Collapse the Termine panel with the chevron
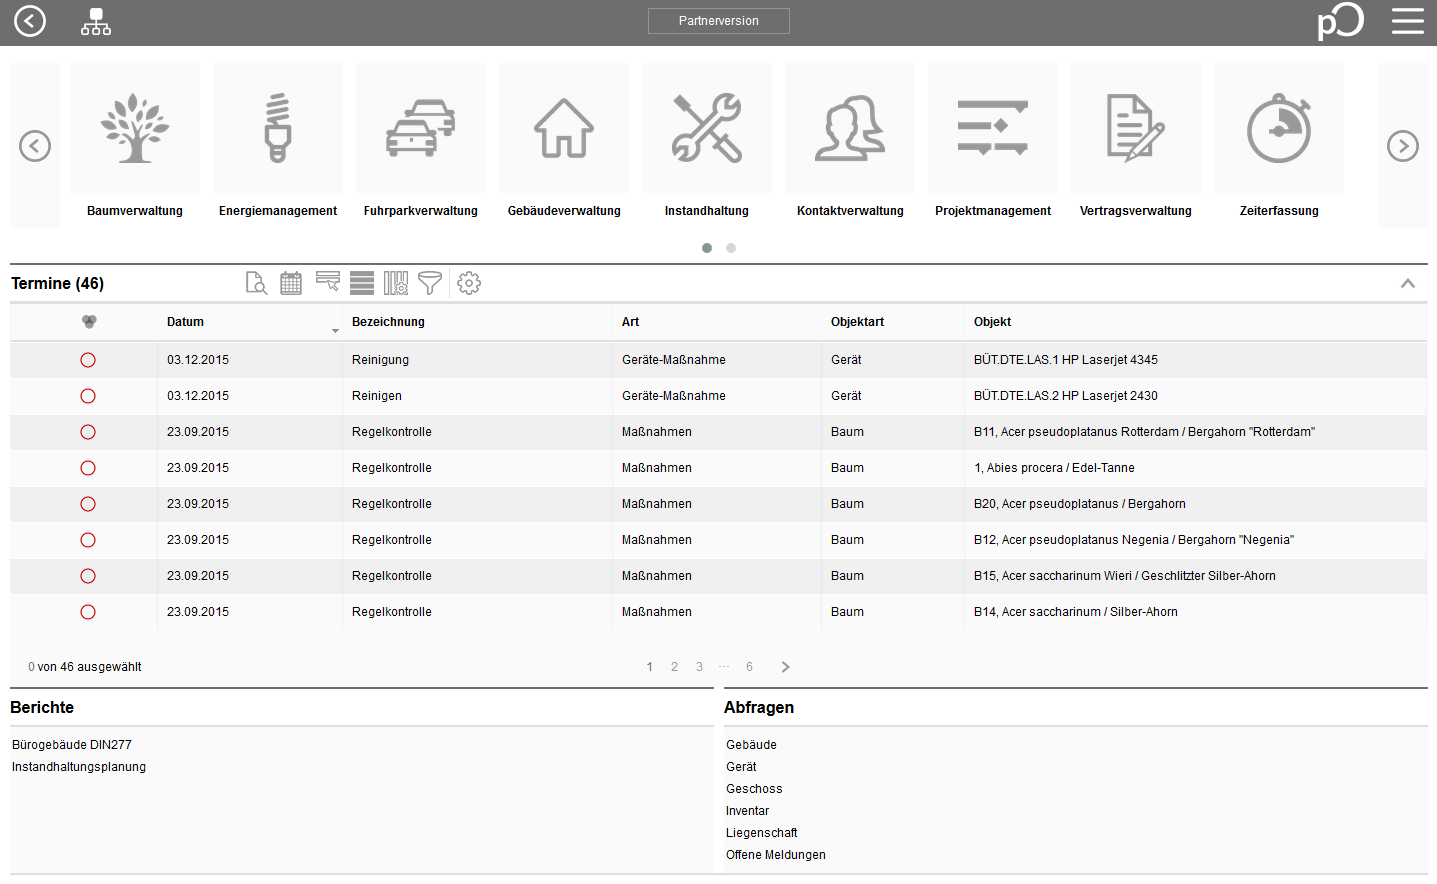Viewport: 1437px width, 884px height. click(1407, 284)
